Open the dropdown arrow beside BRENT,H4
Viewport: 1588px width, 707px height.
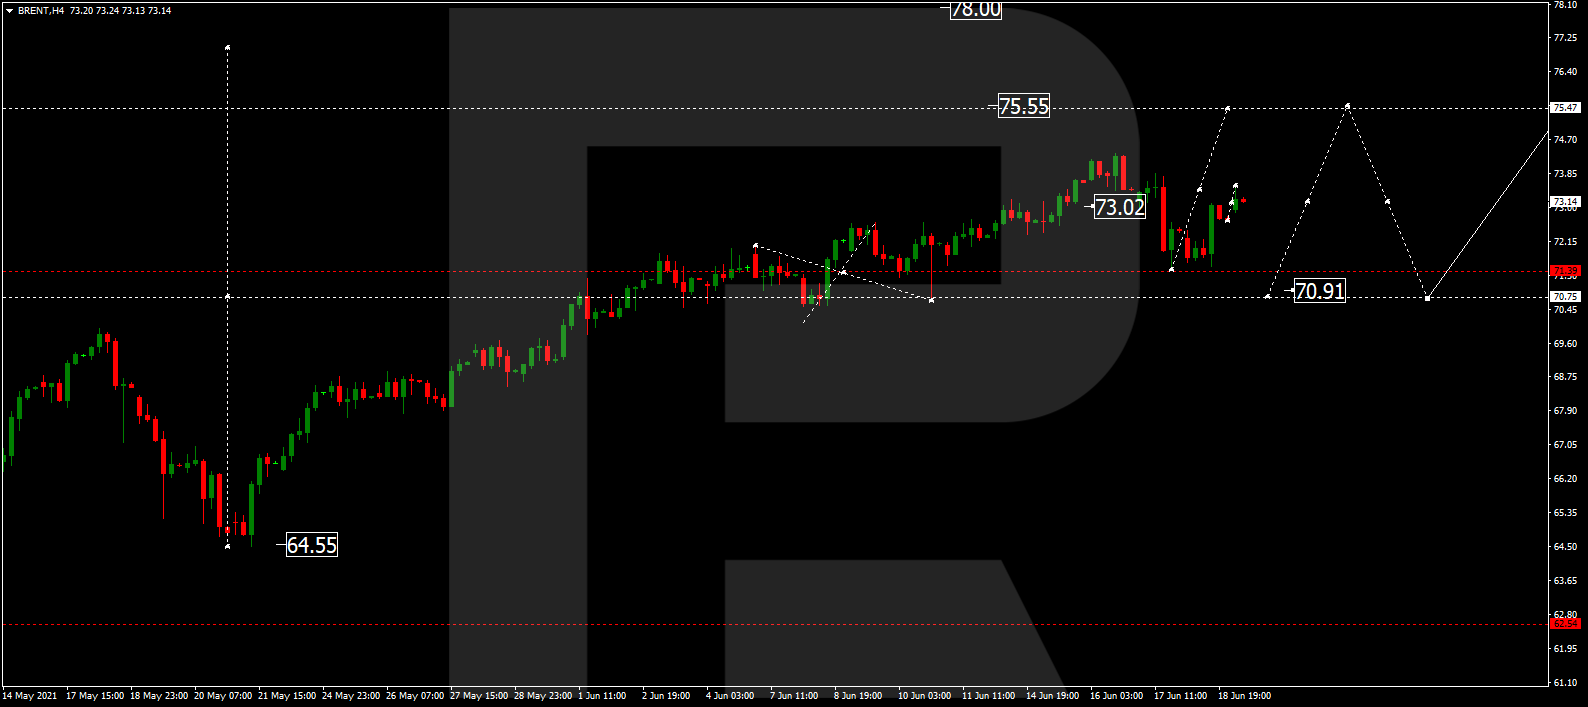tap(9, 11)
